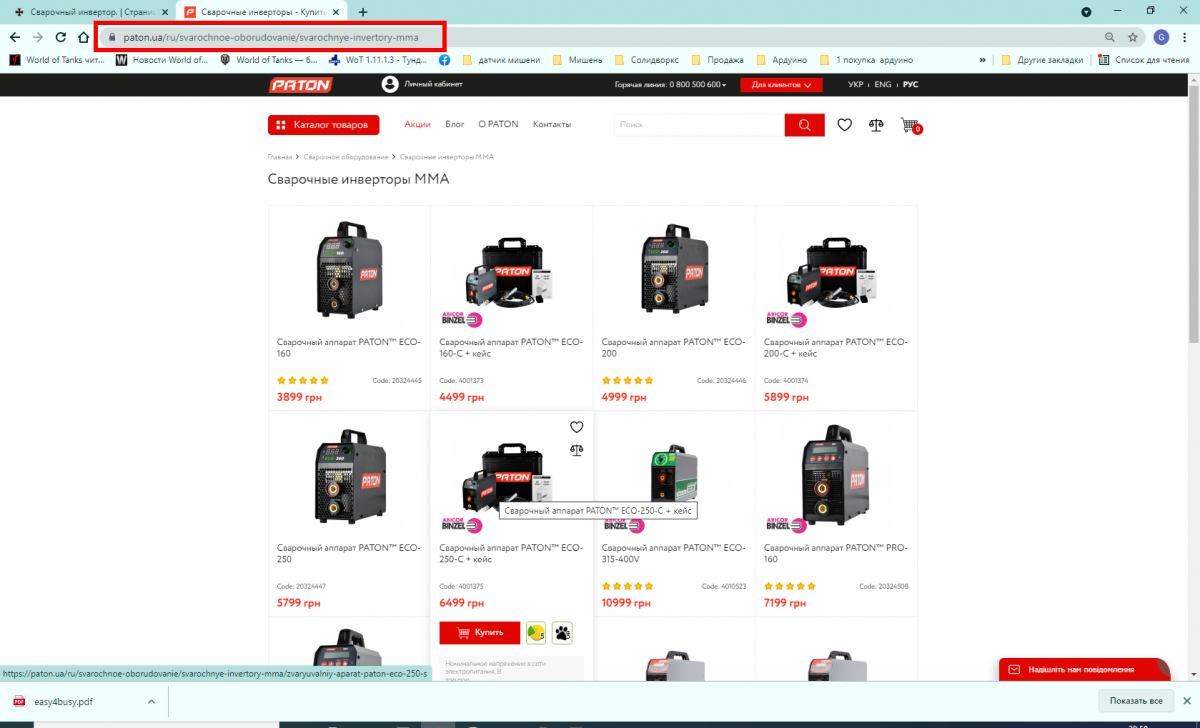Open the Контакты menu item

pos(552,125)
